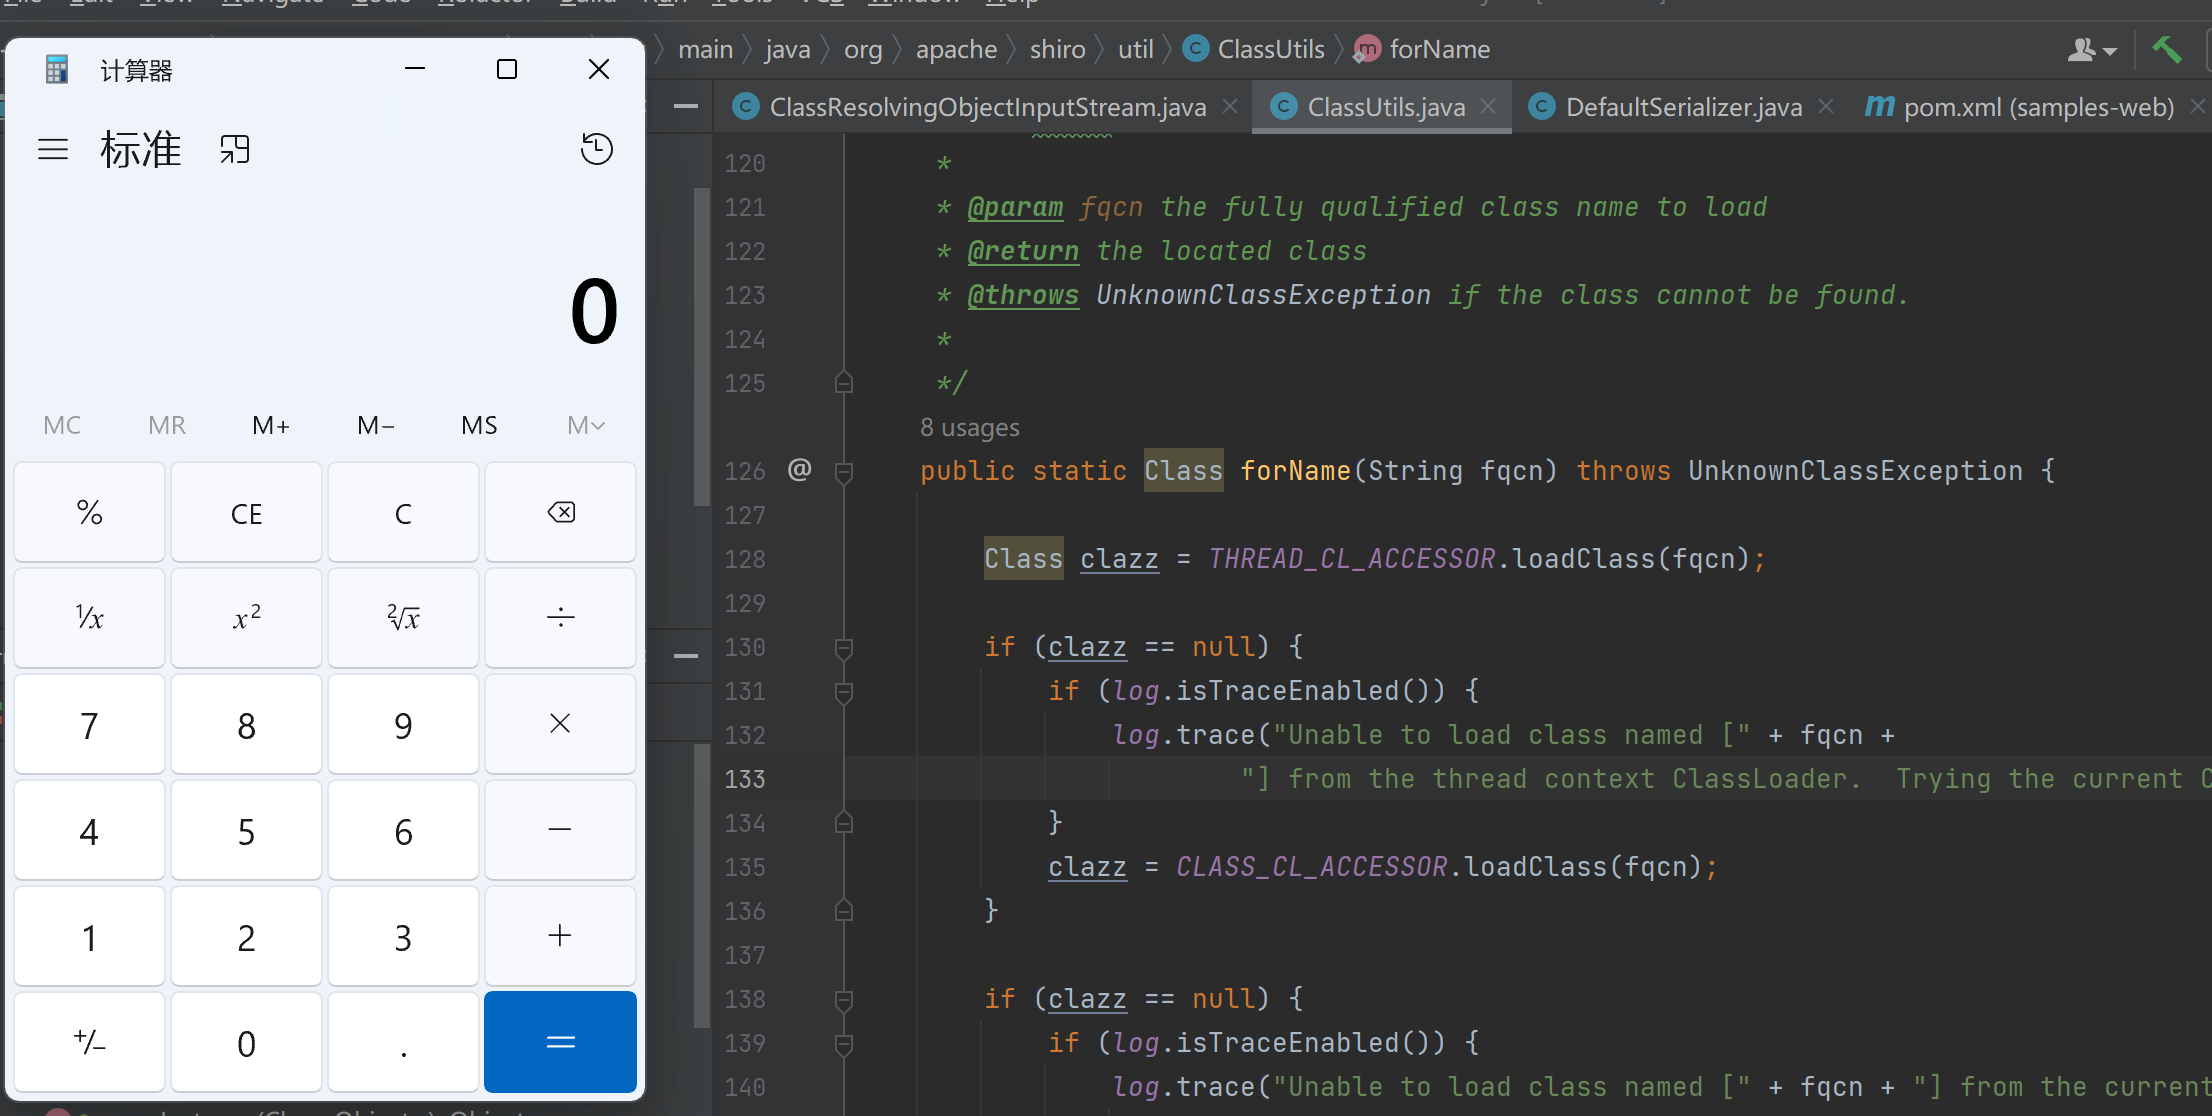Click digit 2 on calculator
This screenshot has width=2212, height=1116.
[x=247, y=936]
